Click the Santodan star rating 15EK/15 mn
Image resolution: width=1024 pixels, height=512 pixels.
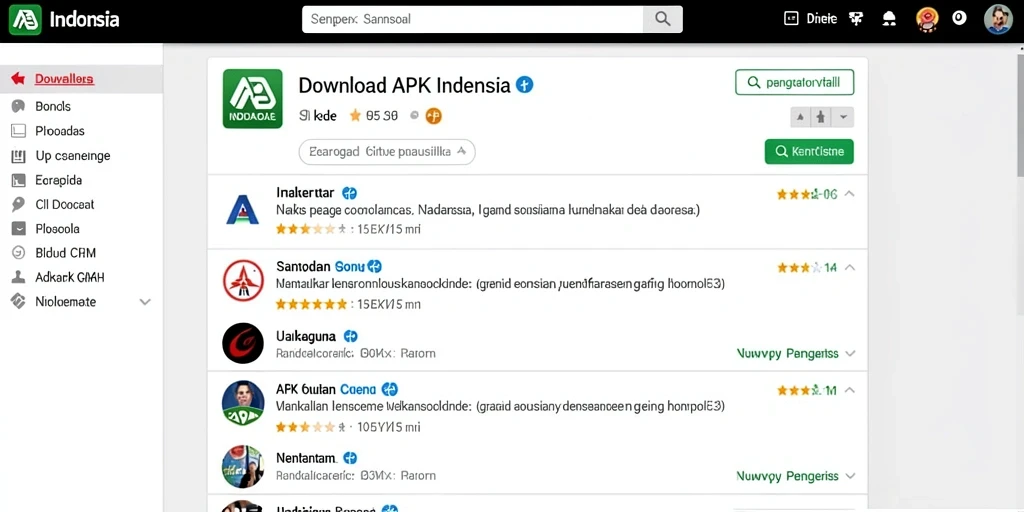point(348,304)
